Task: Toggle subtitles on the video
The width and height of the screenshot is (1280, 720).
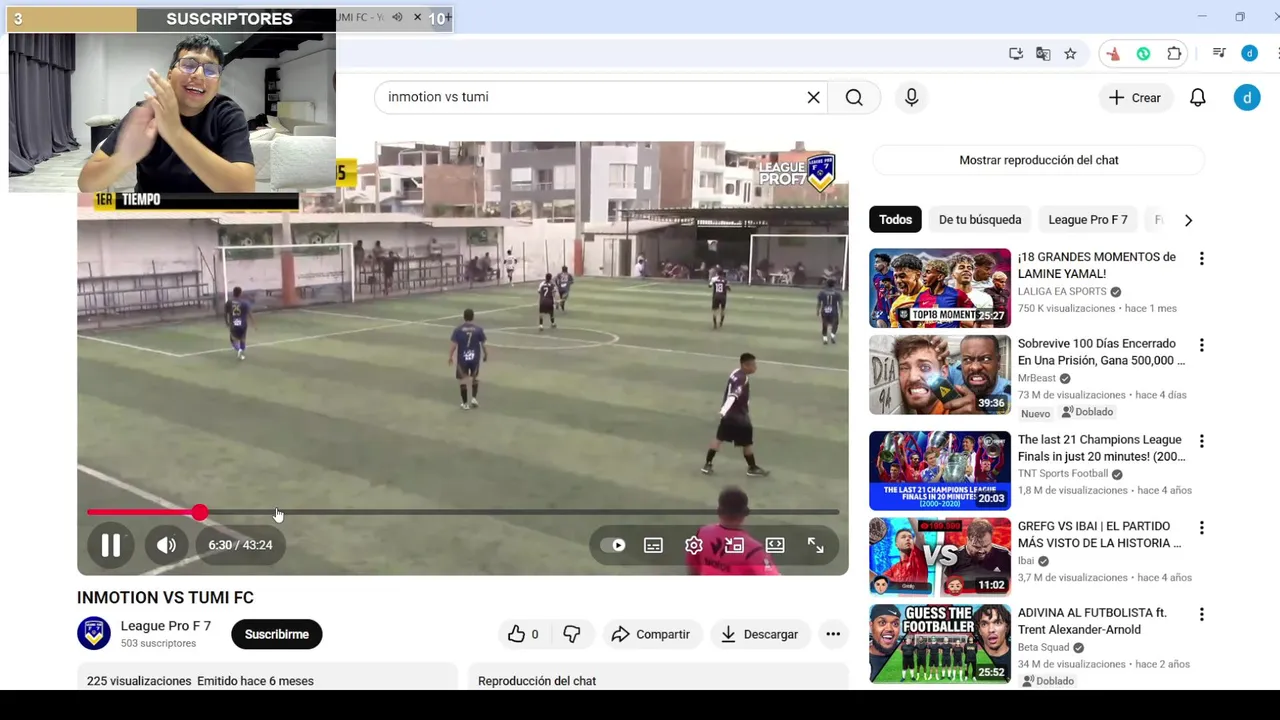Action: click(653, 545)
